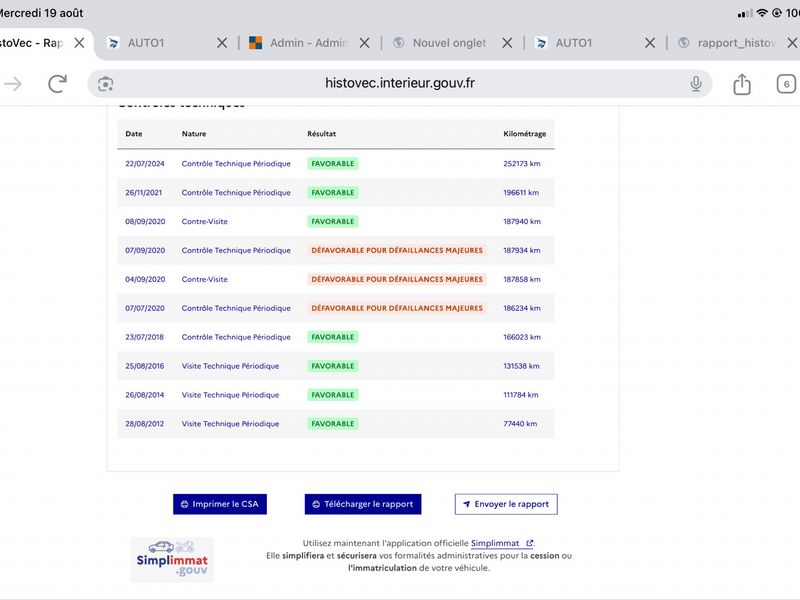Click FAVORABLE badge in 23/07/2018 row

333,337
